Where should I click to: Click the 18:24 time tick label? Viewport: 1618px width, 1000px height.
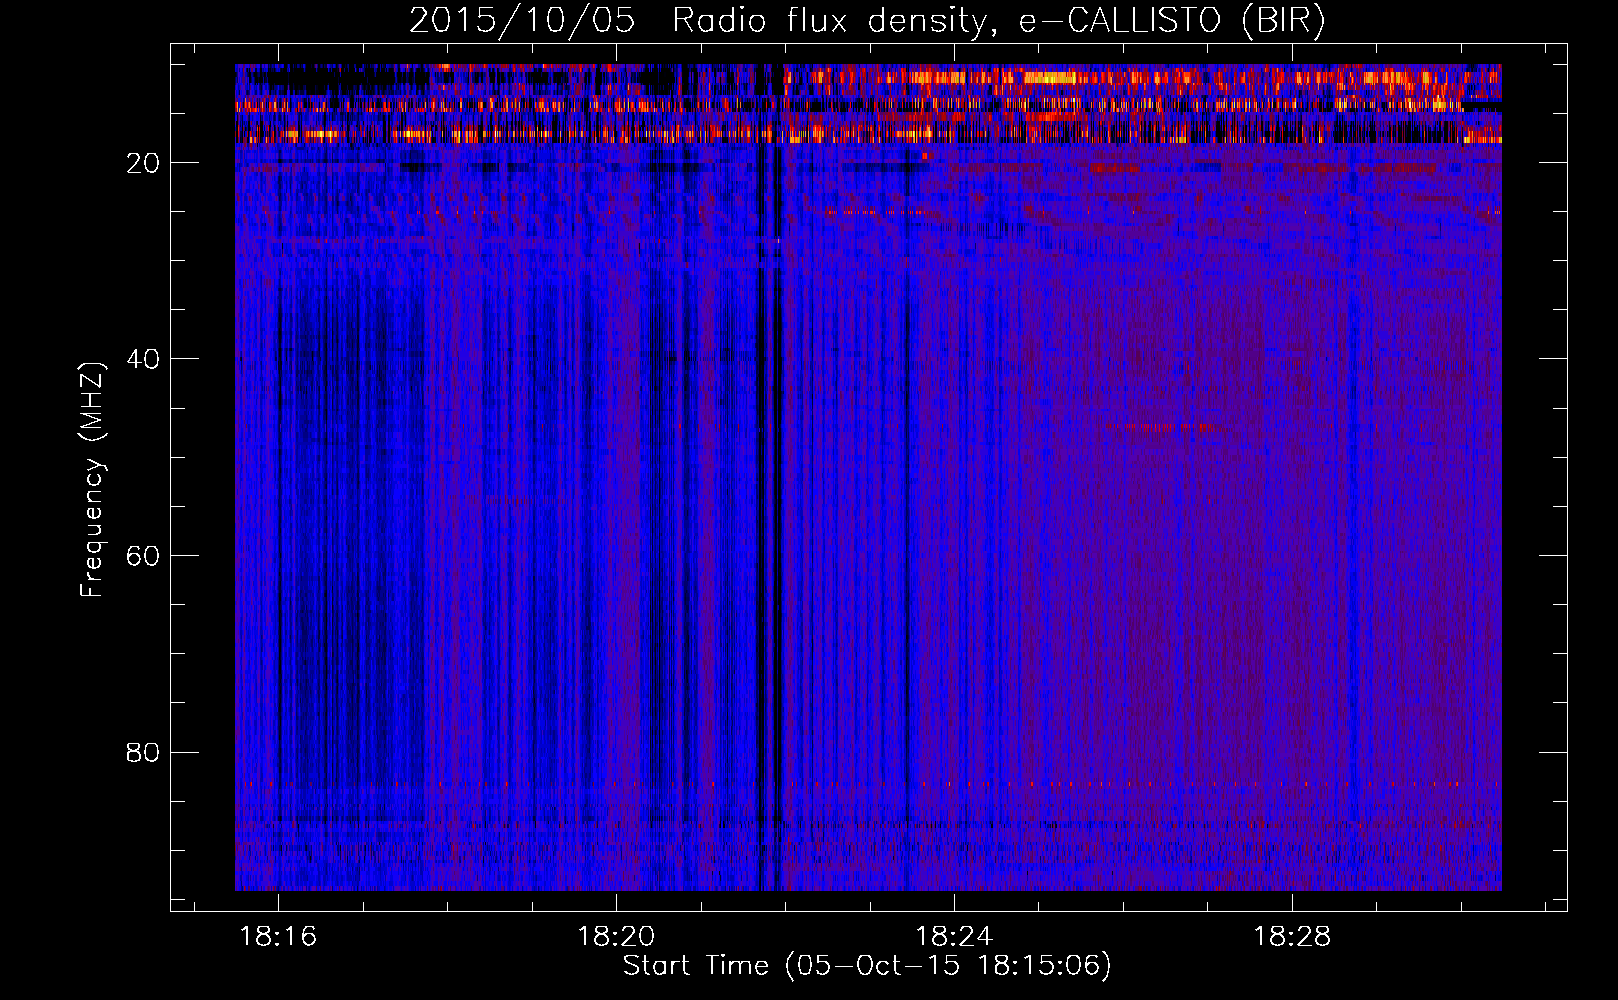(955, 936)
